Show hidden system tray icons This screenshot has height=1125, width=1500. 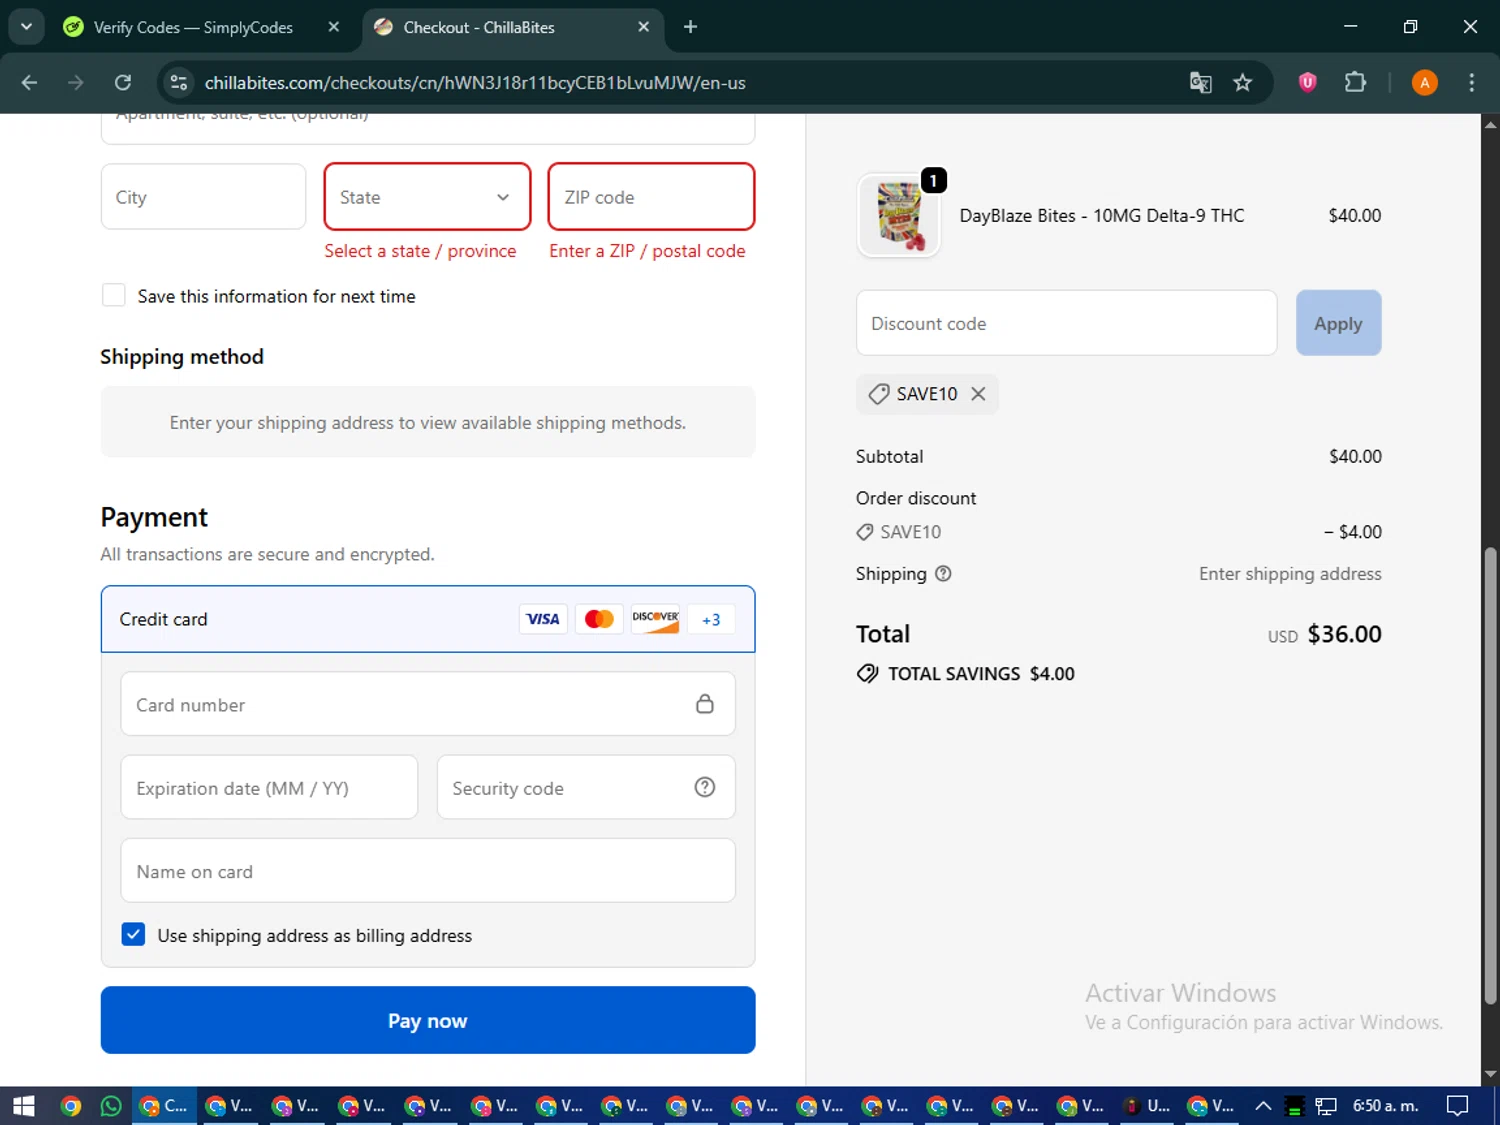point(1263,1105)
